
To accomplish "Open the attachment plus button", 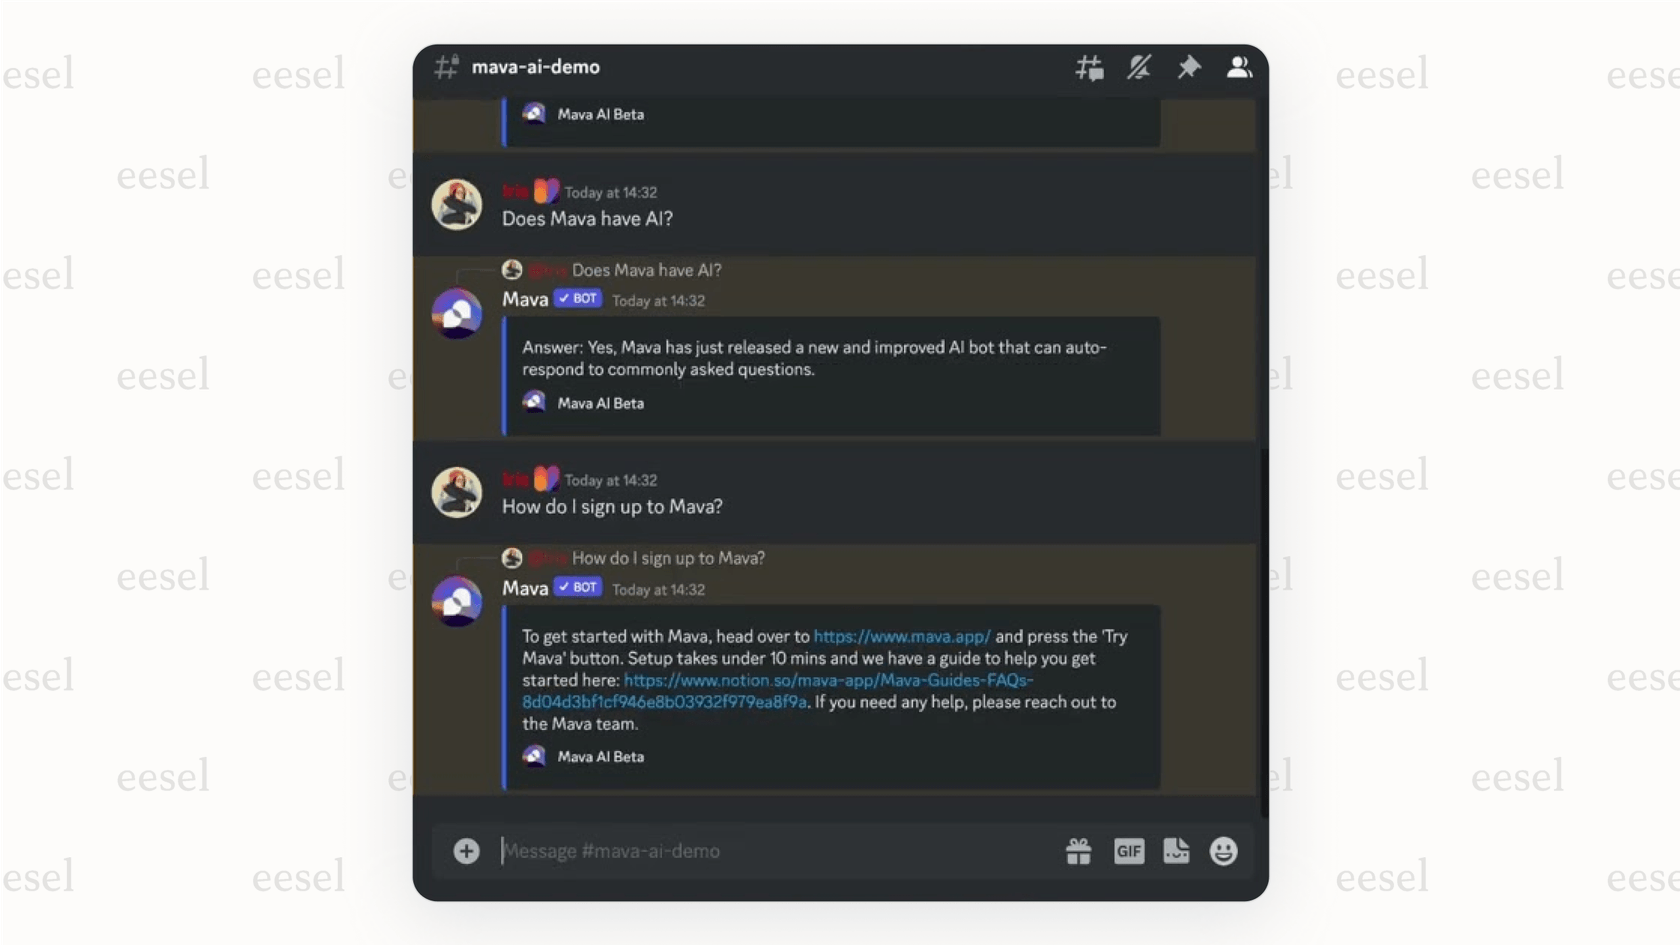I will click(466, 851).
